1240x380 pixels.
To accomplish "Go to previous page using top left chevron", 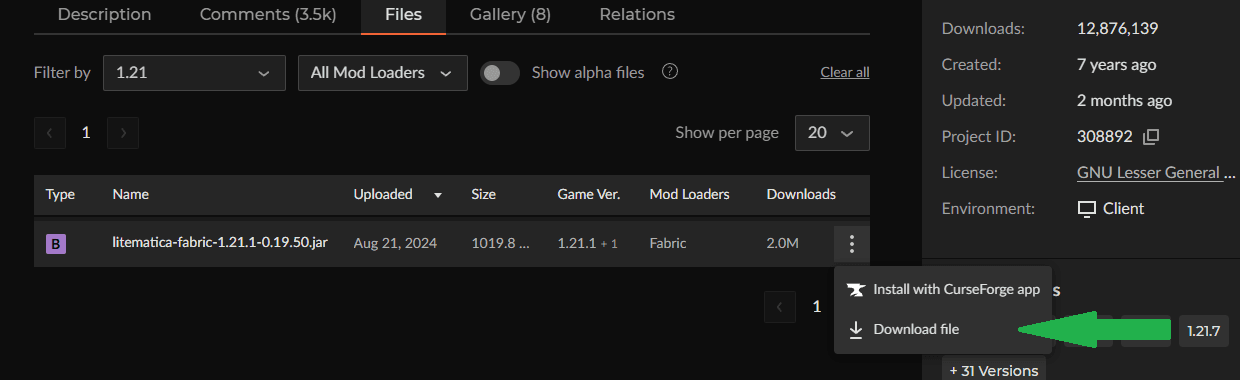I will tap(50, 133).
